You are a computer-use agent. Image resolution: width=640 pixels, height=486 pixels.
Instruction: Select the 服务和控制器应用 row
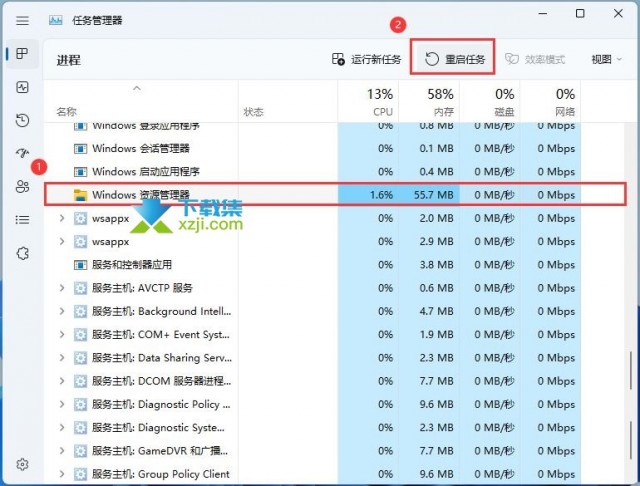coord(335,265)
